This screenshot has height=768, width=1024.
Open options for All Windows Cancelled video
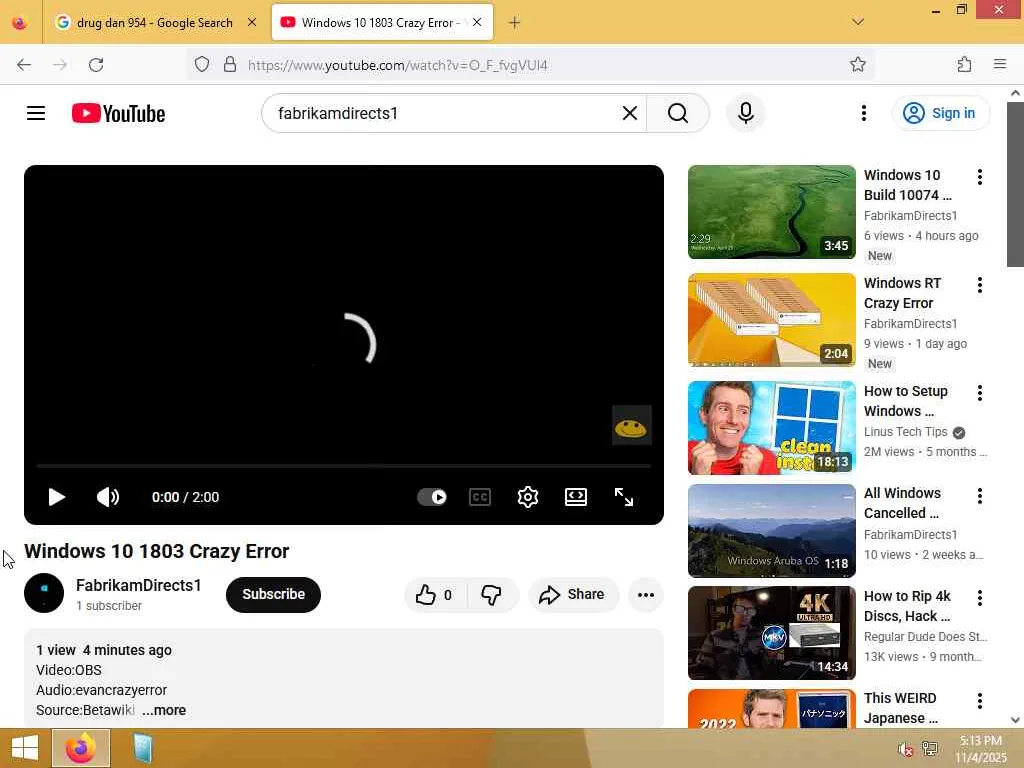[x=979, y=496]
